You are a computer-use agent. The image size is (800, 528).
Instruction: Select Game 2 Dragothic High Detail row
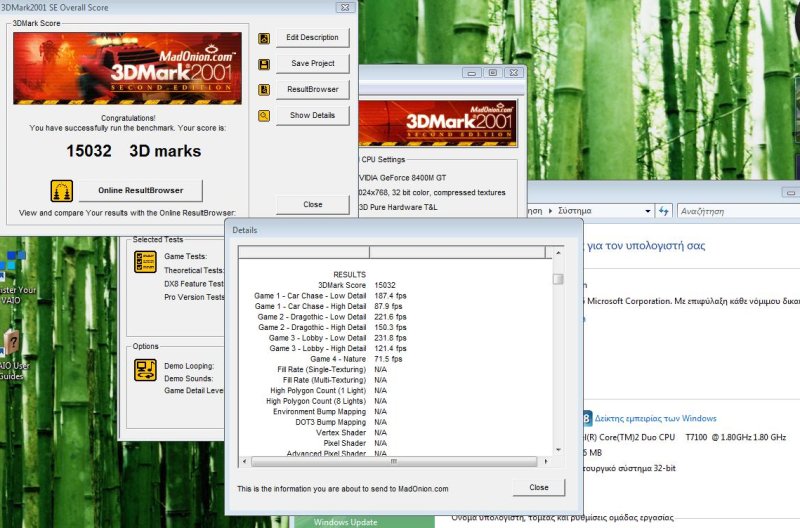332,328
